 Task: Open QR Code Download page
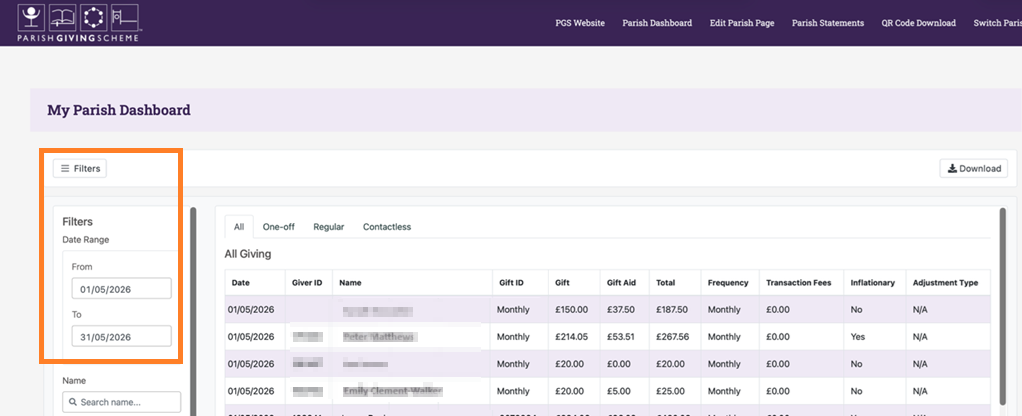click(918, 23)
